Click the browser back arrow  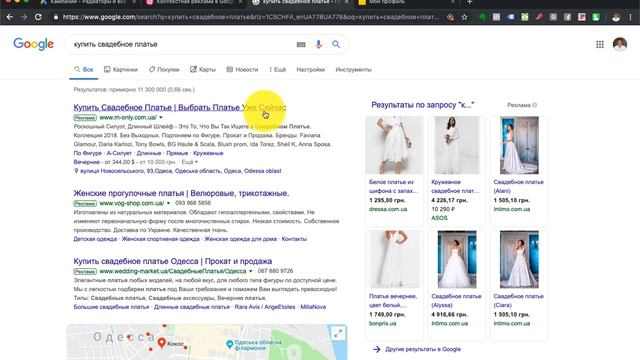[10, 17]
